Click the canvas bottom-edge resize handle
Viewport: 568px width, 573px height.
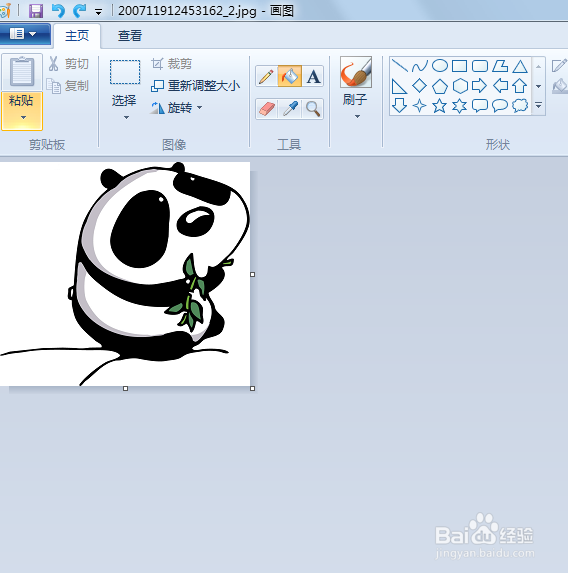[x=125, y=388]
